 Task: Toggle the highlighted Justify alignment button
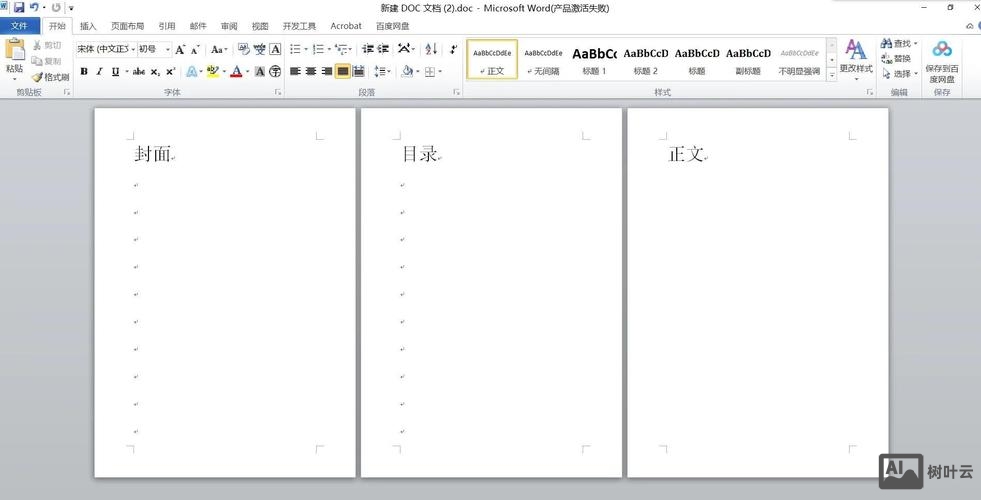click(x=342, y=71)
